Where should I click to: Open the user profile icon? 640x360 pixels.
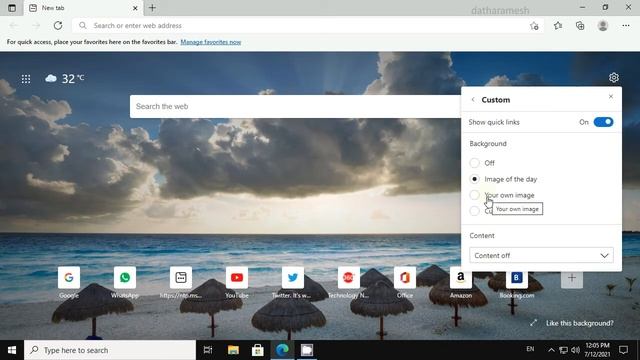point(603,26)
